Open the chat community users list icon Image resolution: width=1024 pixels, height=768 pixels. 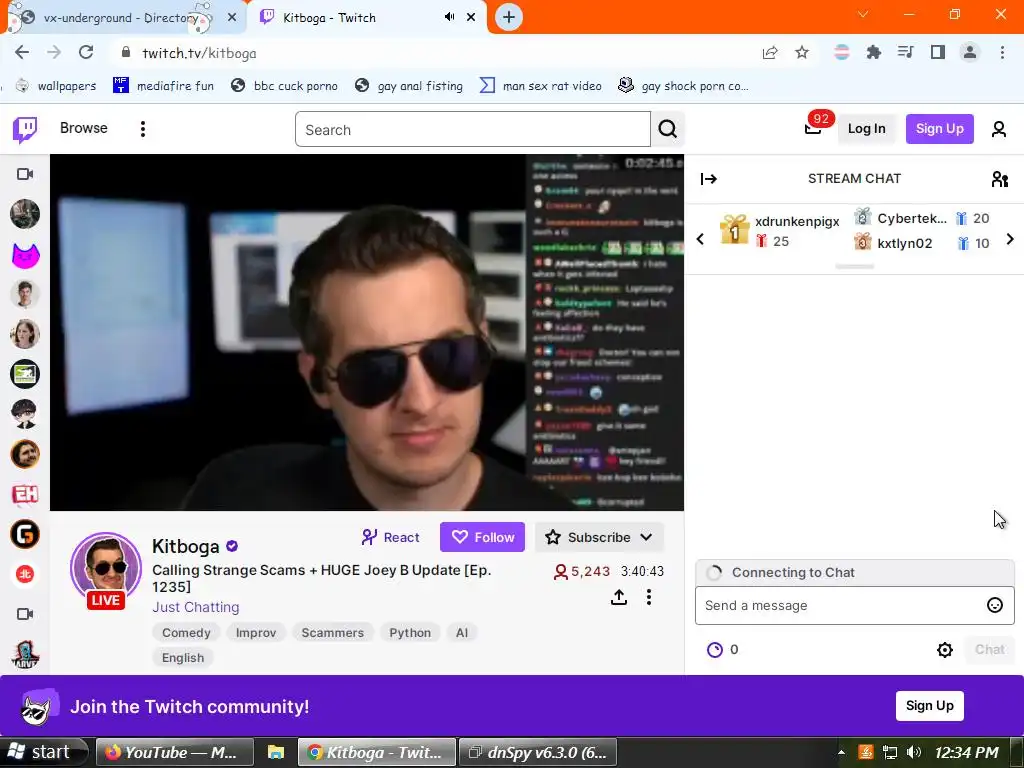(999, 179)
